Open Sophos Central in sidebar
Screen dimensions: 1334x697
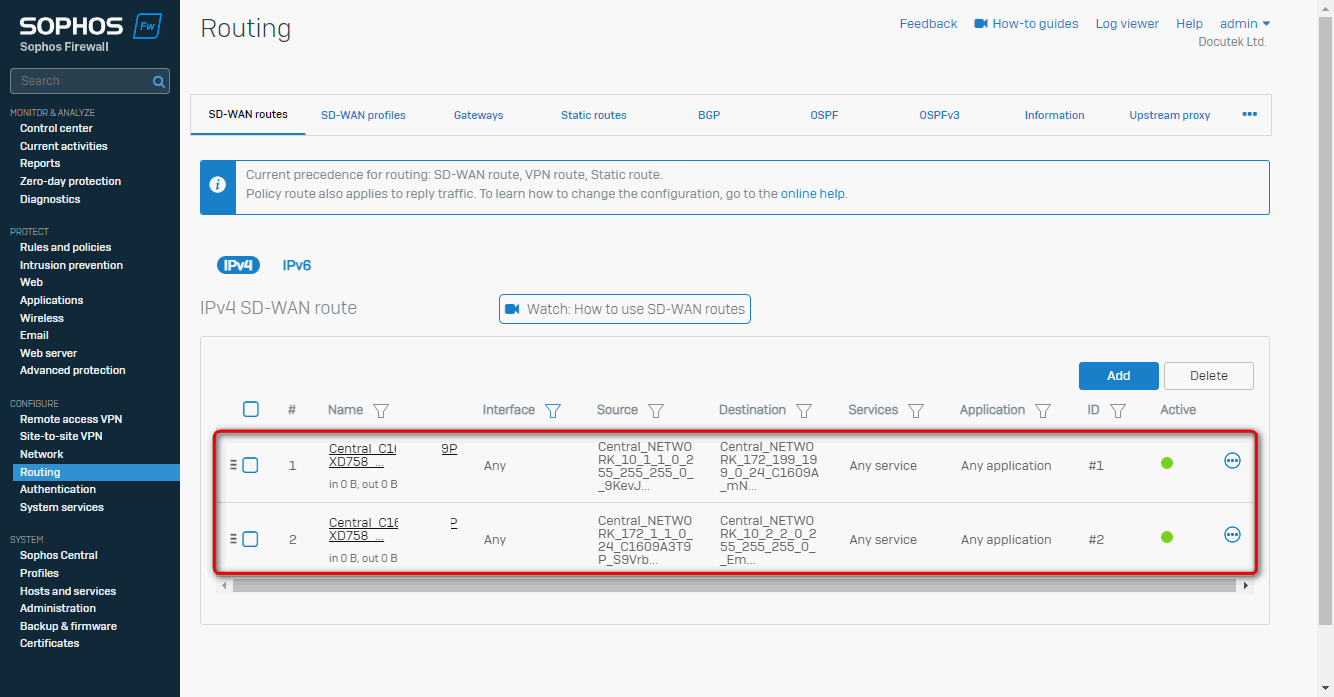click(x=59, y=555)
